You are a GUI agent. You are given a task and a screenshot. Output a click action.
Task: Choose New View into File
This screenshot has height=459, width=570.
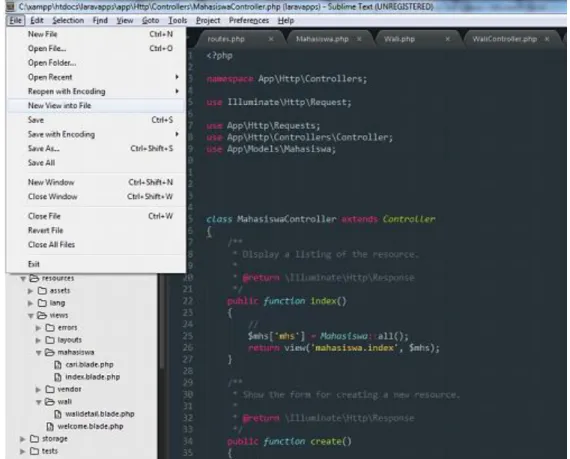(96, 105)
